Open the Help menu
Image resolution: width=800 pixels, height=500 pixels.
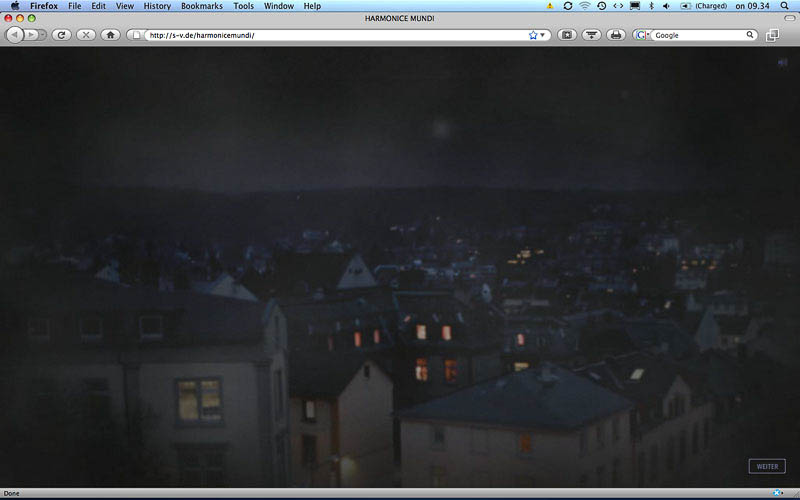[x=312, y=6]
